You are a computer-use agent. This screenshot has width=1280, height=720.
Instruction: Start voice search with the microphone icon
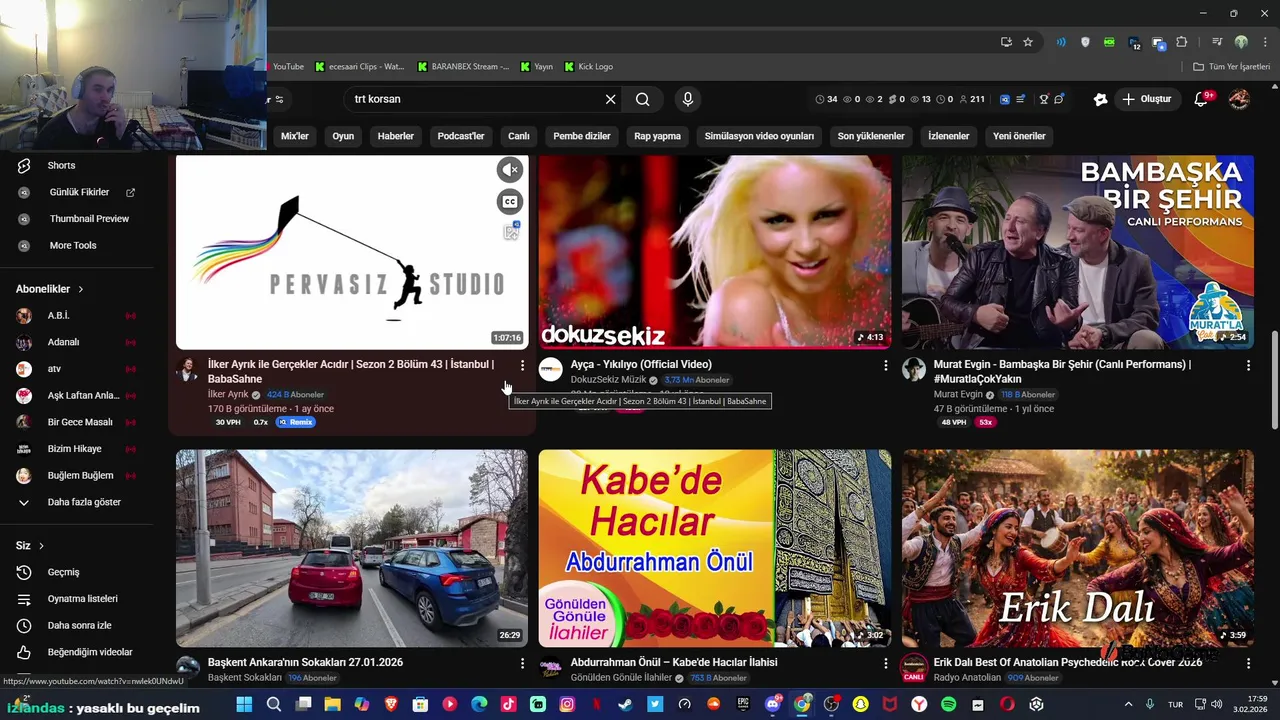pyautogui.click(x=687, y=99)
